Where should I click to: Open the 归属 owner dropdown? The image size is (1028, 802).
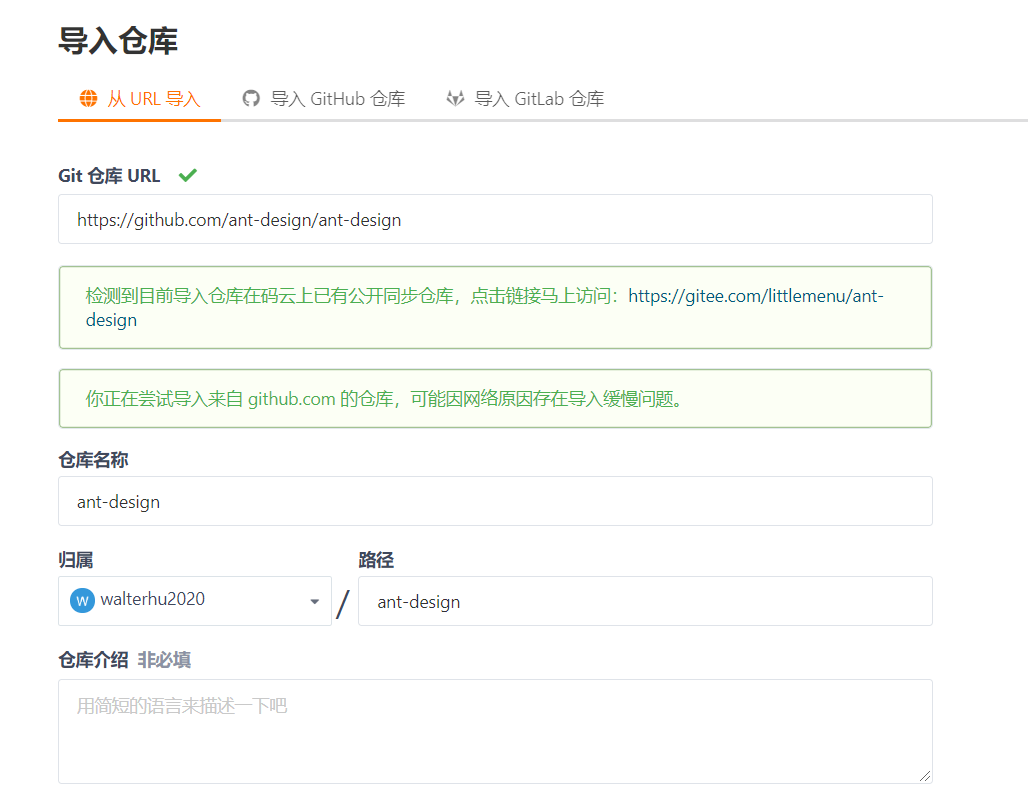[x=195, y=601]
